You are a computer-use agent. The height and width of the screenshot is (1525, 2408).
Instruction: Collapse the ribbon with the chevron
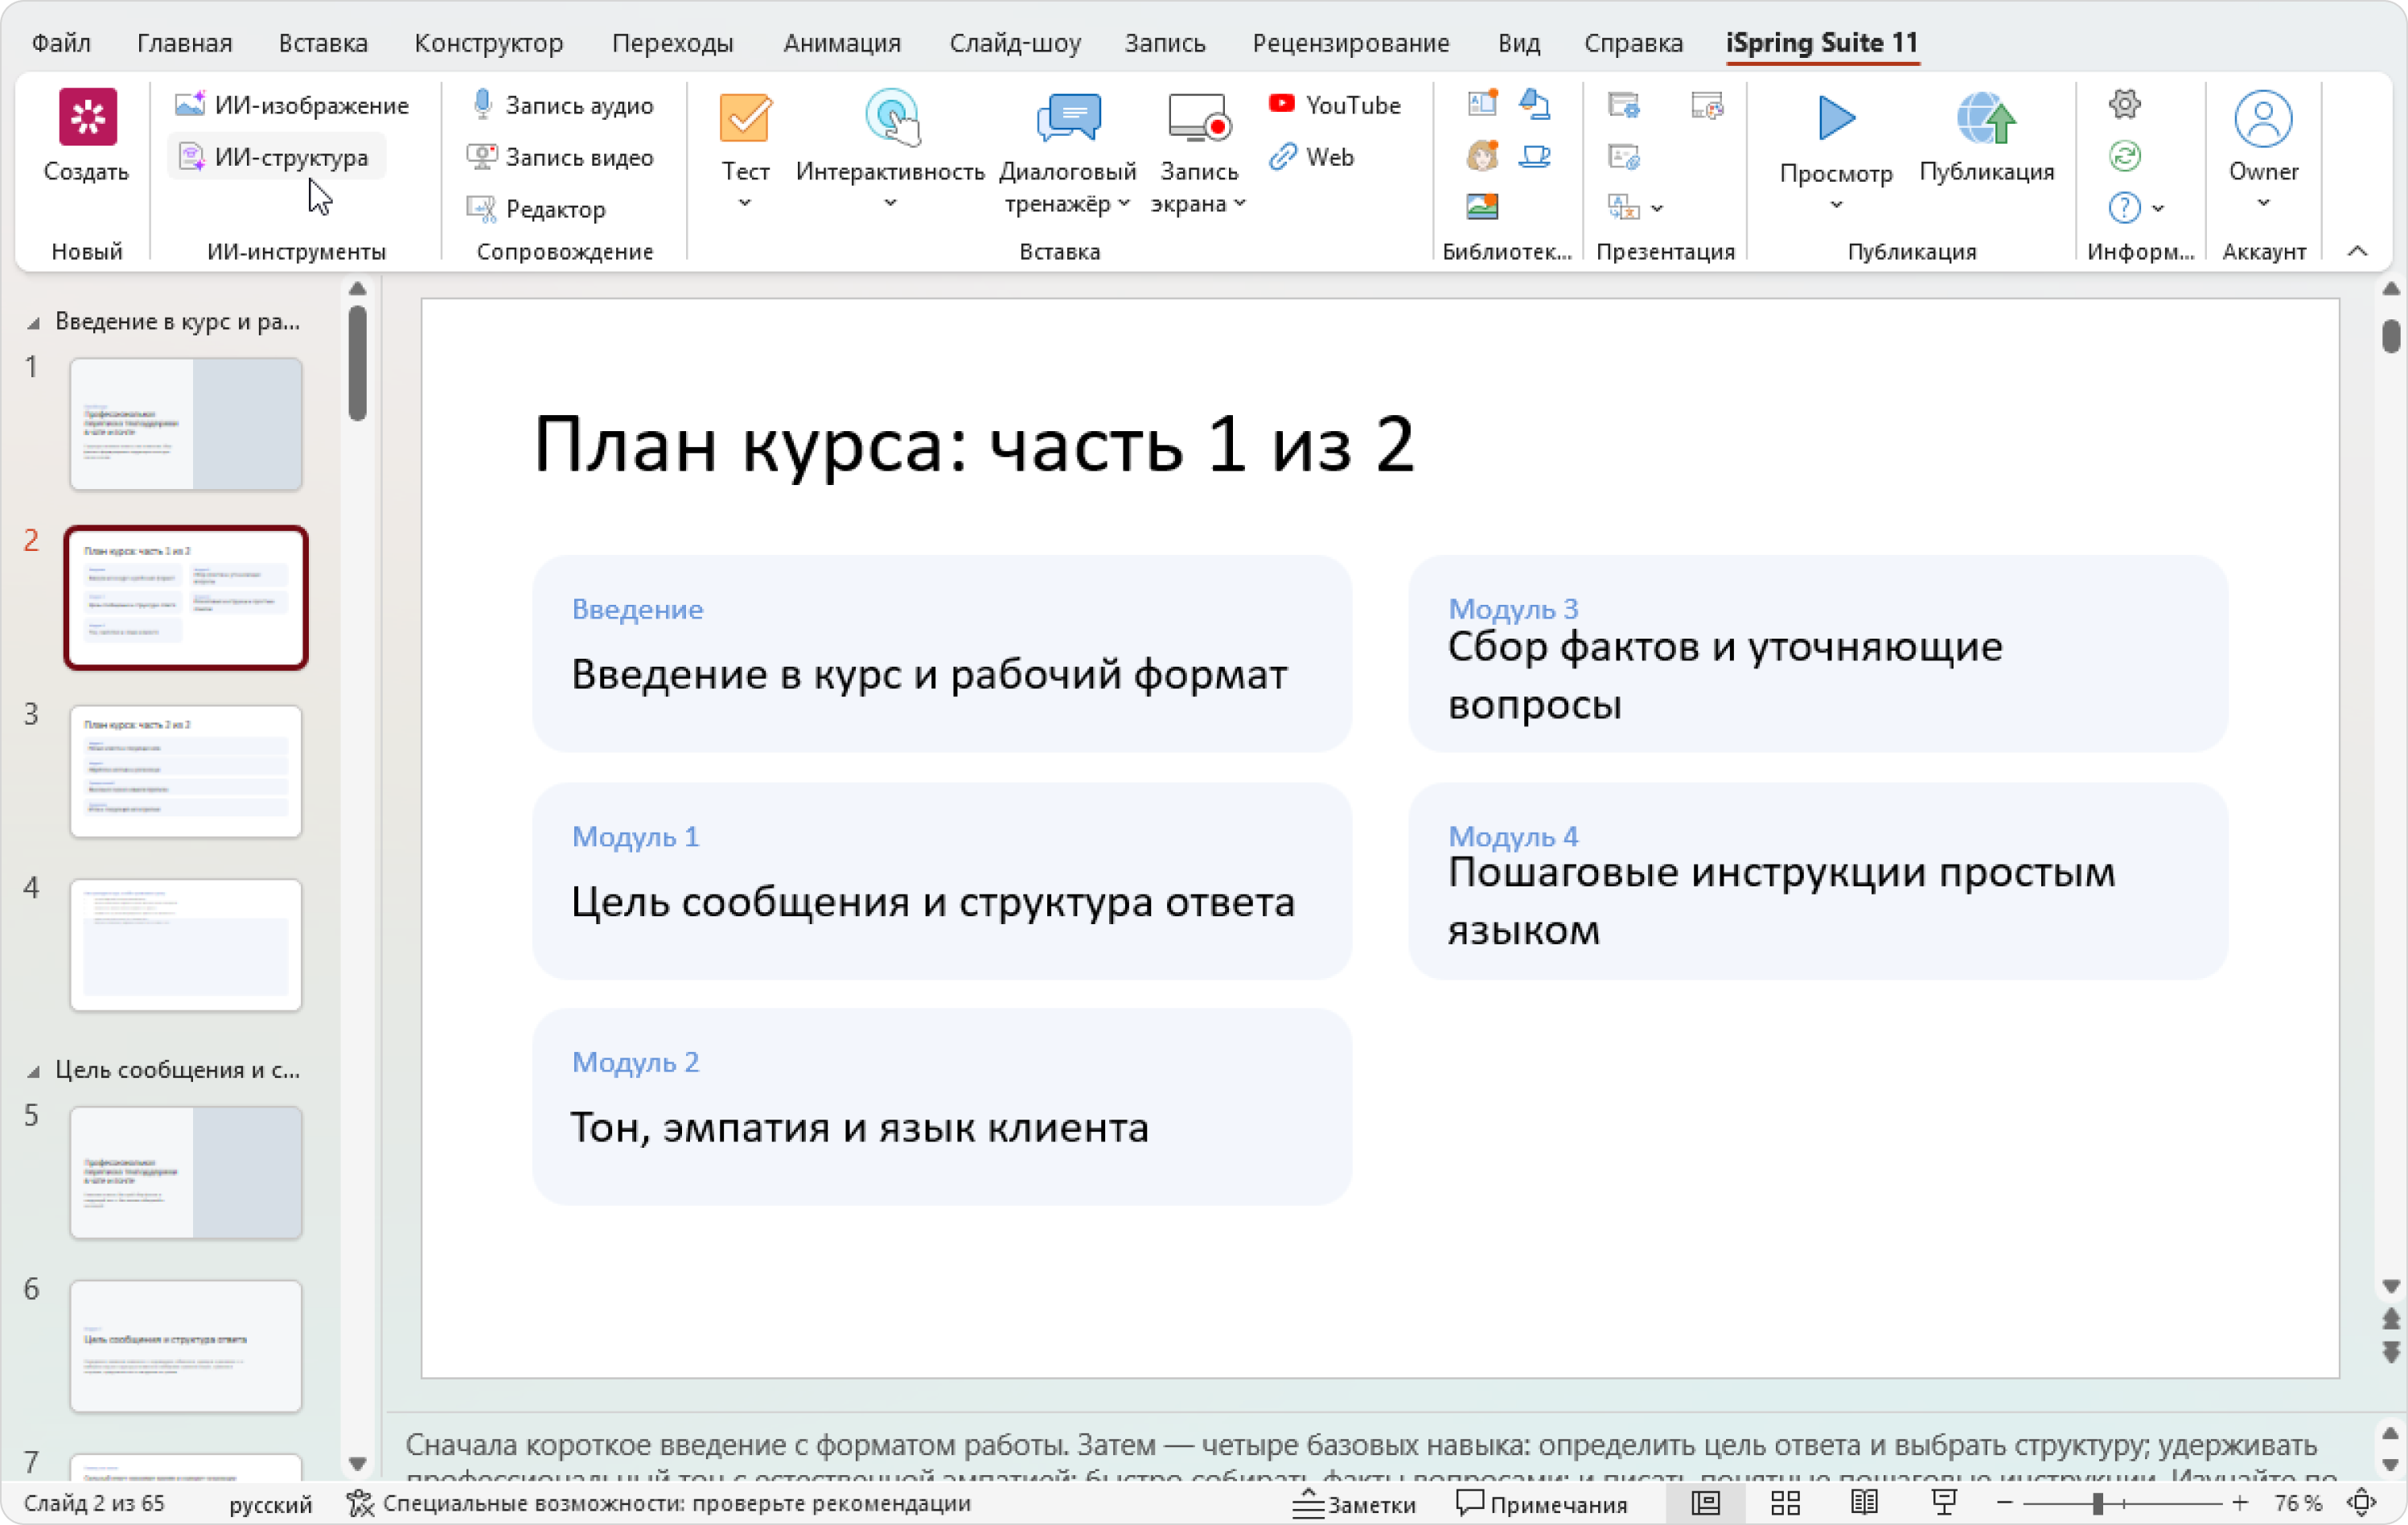tap(2358, 251)
